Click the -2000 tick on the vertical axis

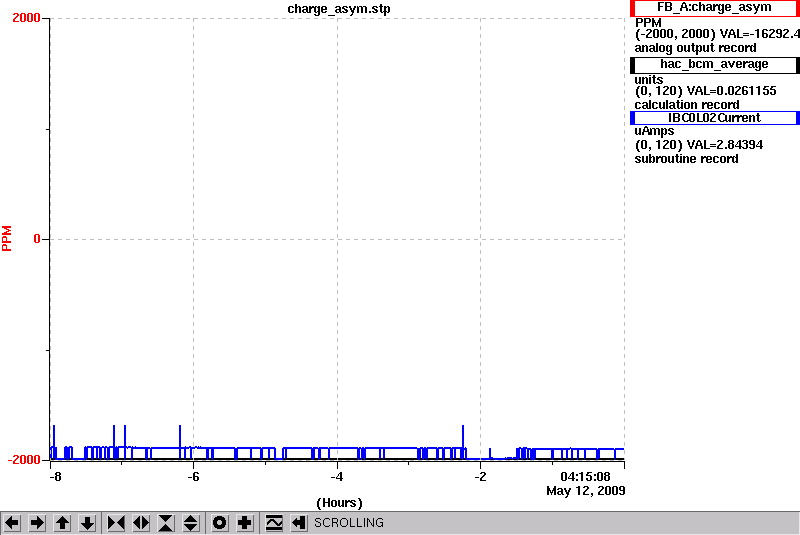(24, 460)
